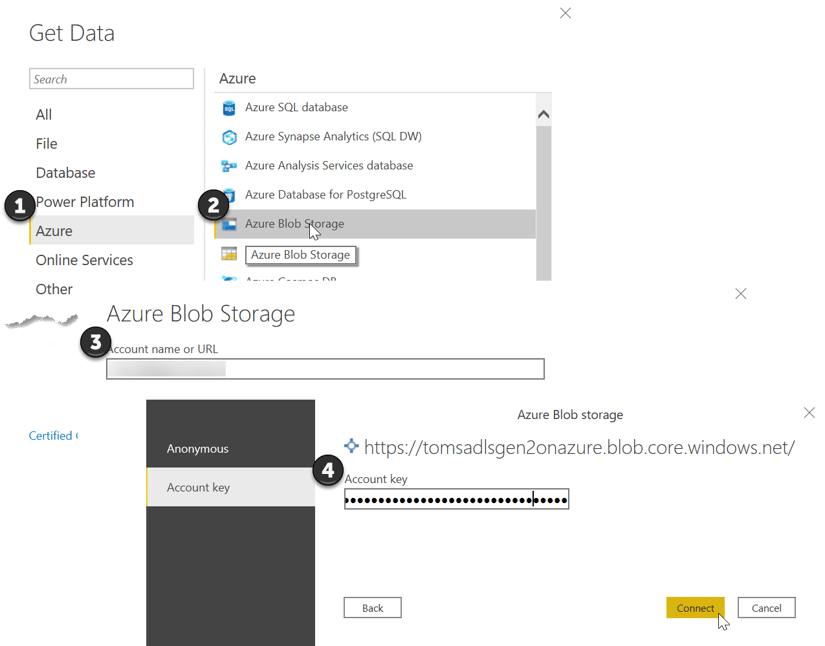Open the Certified connectors link
Image resolution: width=825 pixels, height=646 pixels.
(53, 436)
